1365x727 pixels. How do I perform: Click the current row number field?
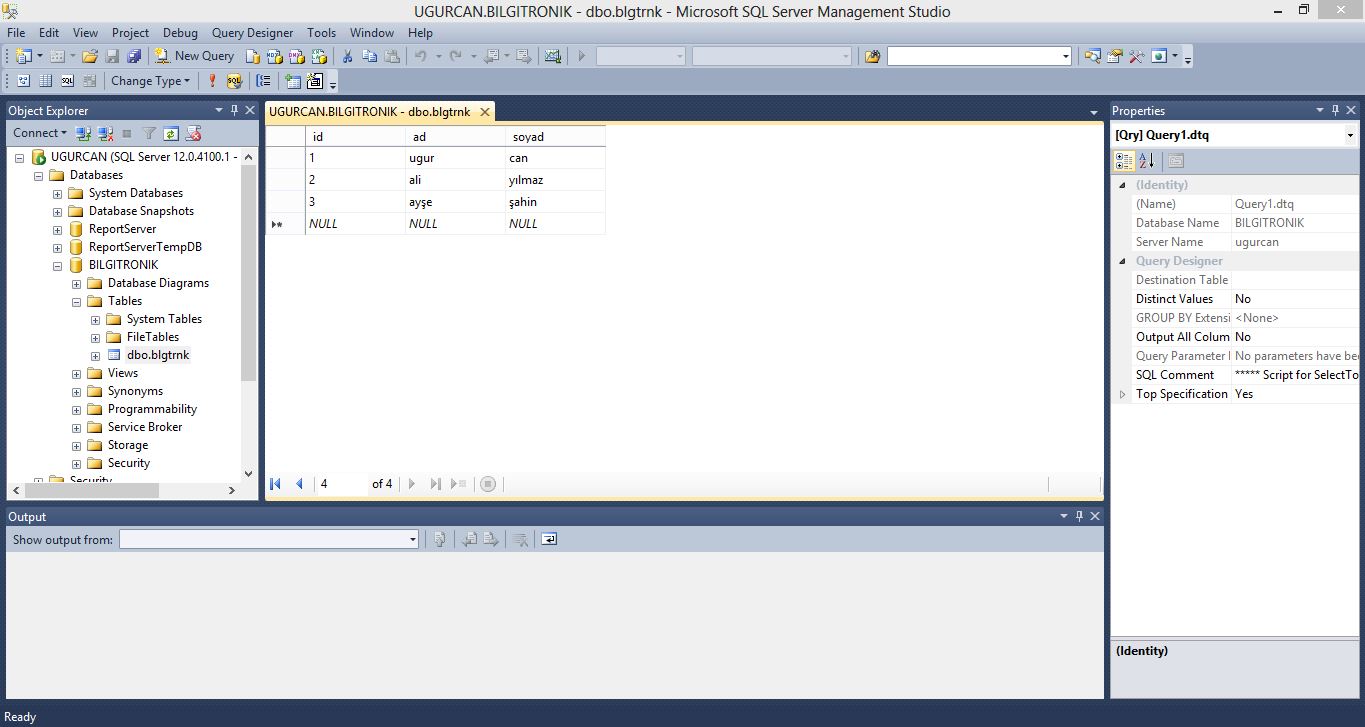[x=340, y=484]
